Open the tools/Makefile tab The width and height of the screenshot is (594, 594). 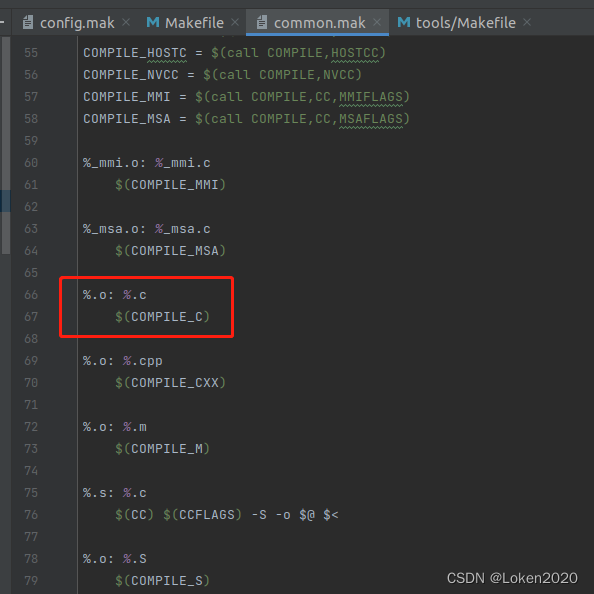coord(466,23)
